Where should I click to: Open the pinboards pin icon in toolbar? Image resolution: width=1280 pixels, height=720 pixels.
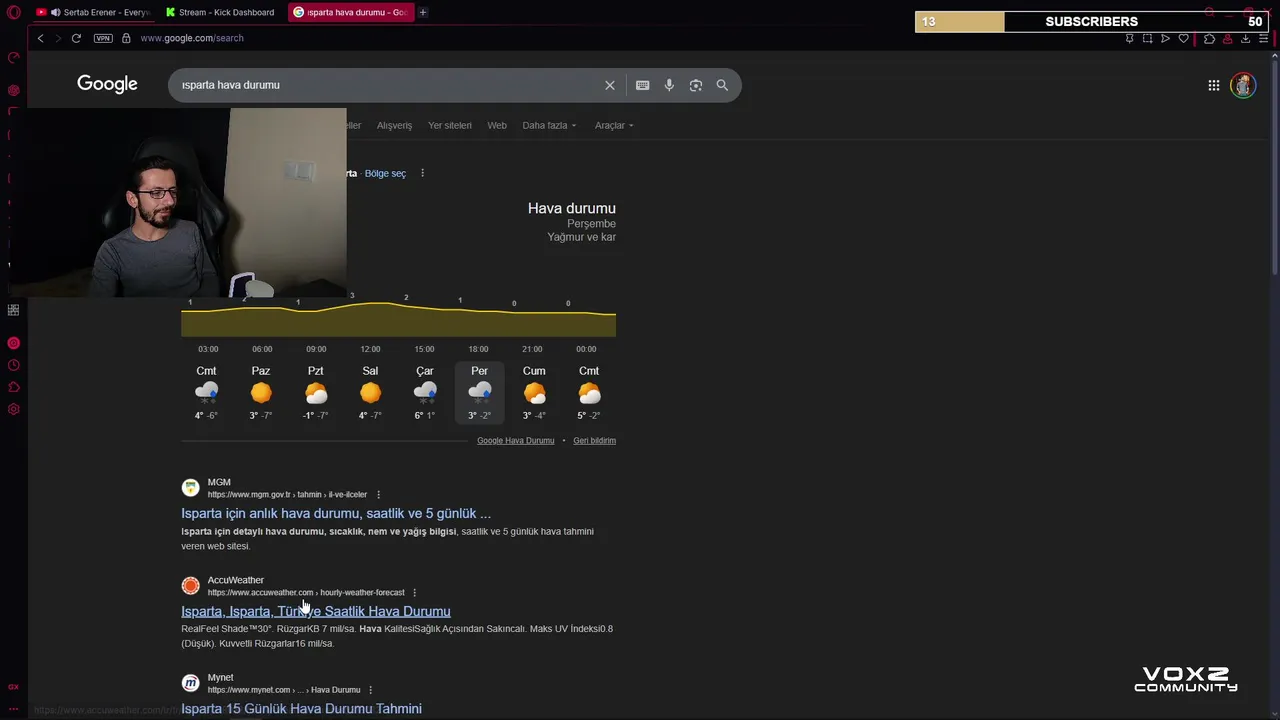[x=1129, y=38]
